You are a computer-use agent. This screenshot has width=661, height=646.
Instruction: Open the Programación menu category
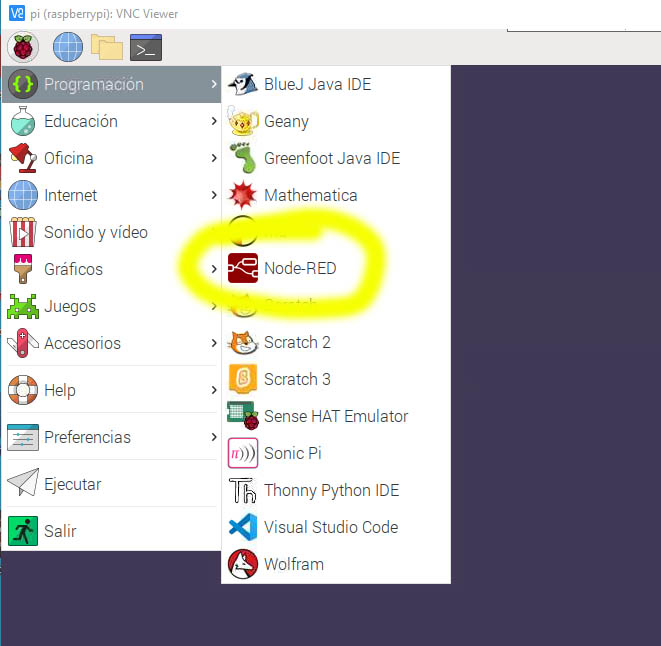pos(112,84)
